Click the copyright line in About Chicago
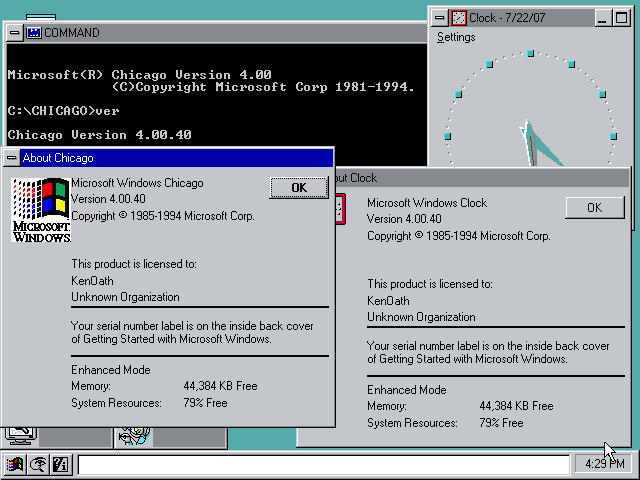 (163, 216)
